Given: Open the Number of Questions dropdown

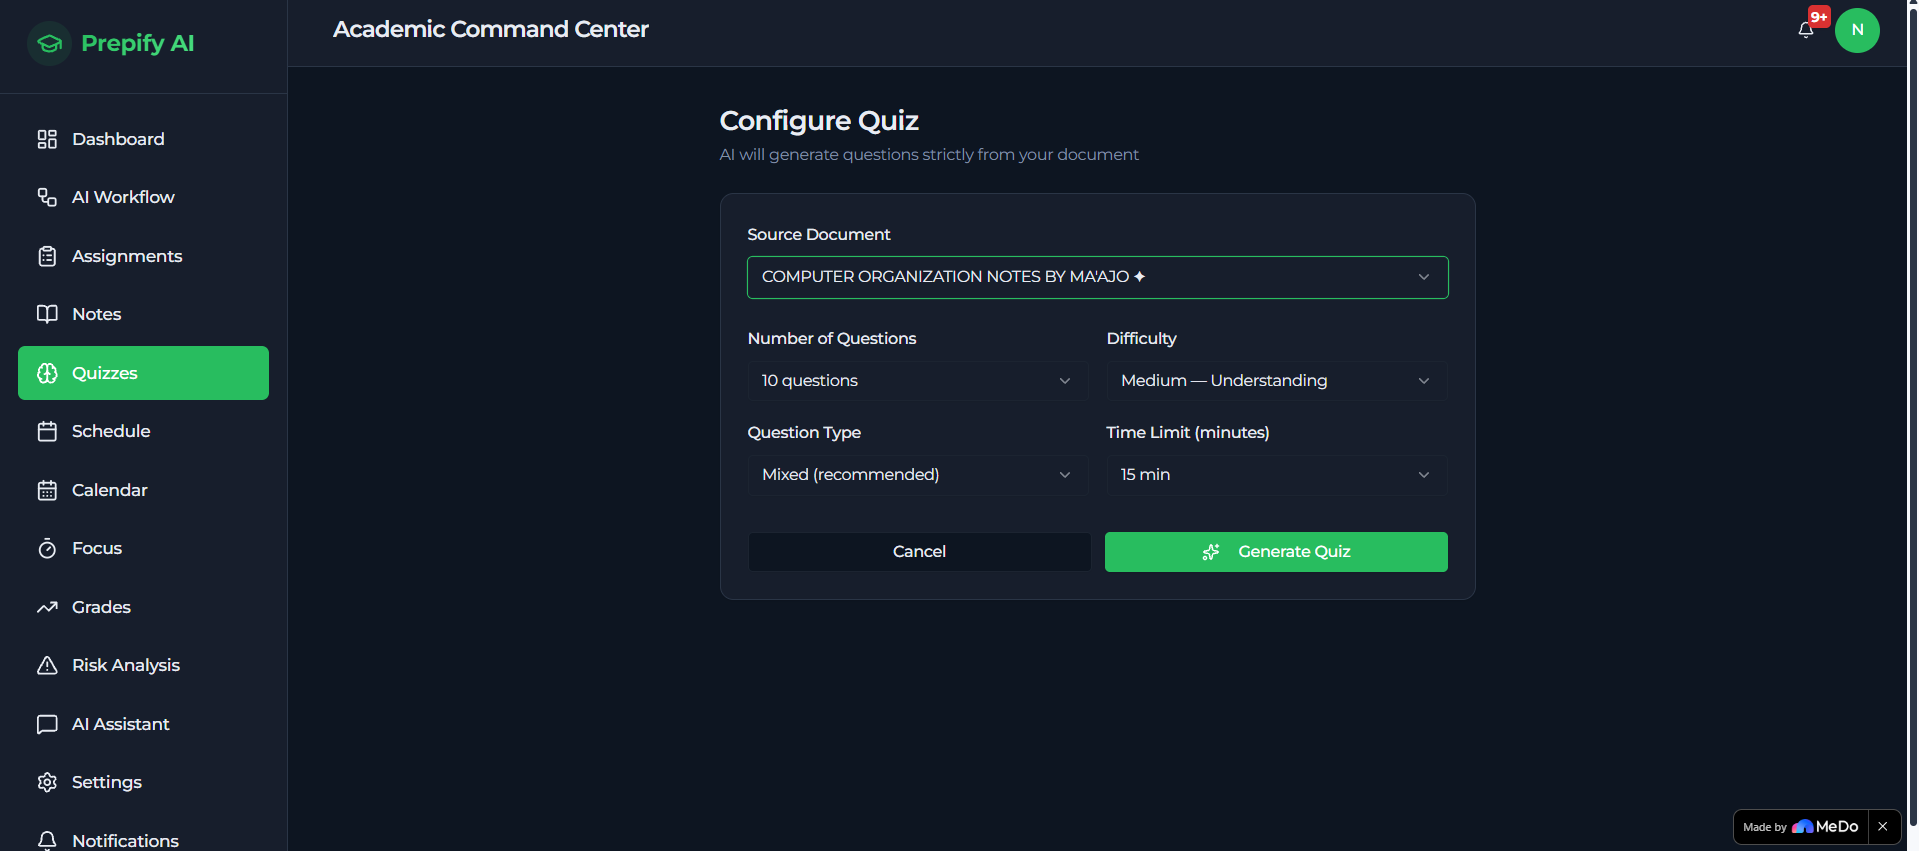Looking at the screenshot, I should point(918,381).
